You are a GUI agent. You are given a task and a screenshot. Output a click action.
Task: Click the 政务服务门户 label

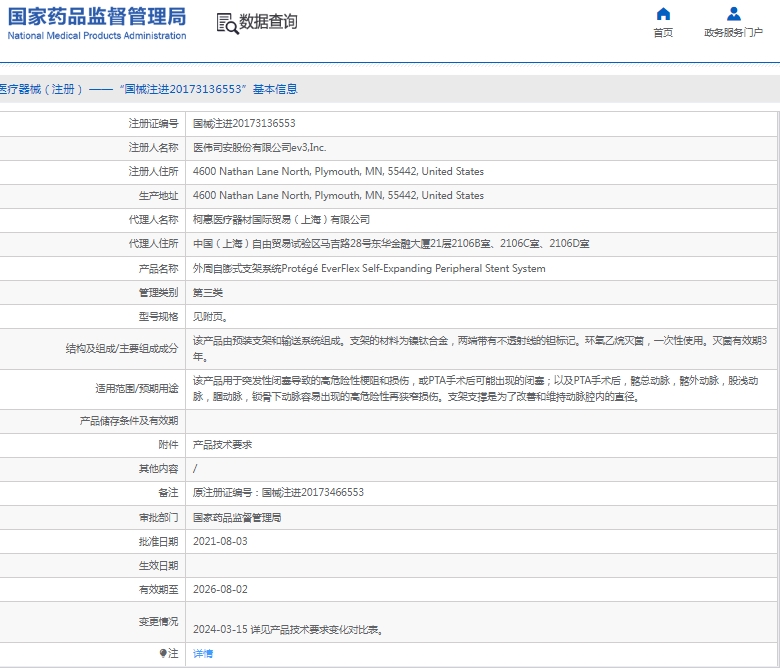click(733, 33)
